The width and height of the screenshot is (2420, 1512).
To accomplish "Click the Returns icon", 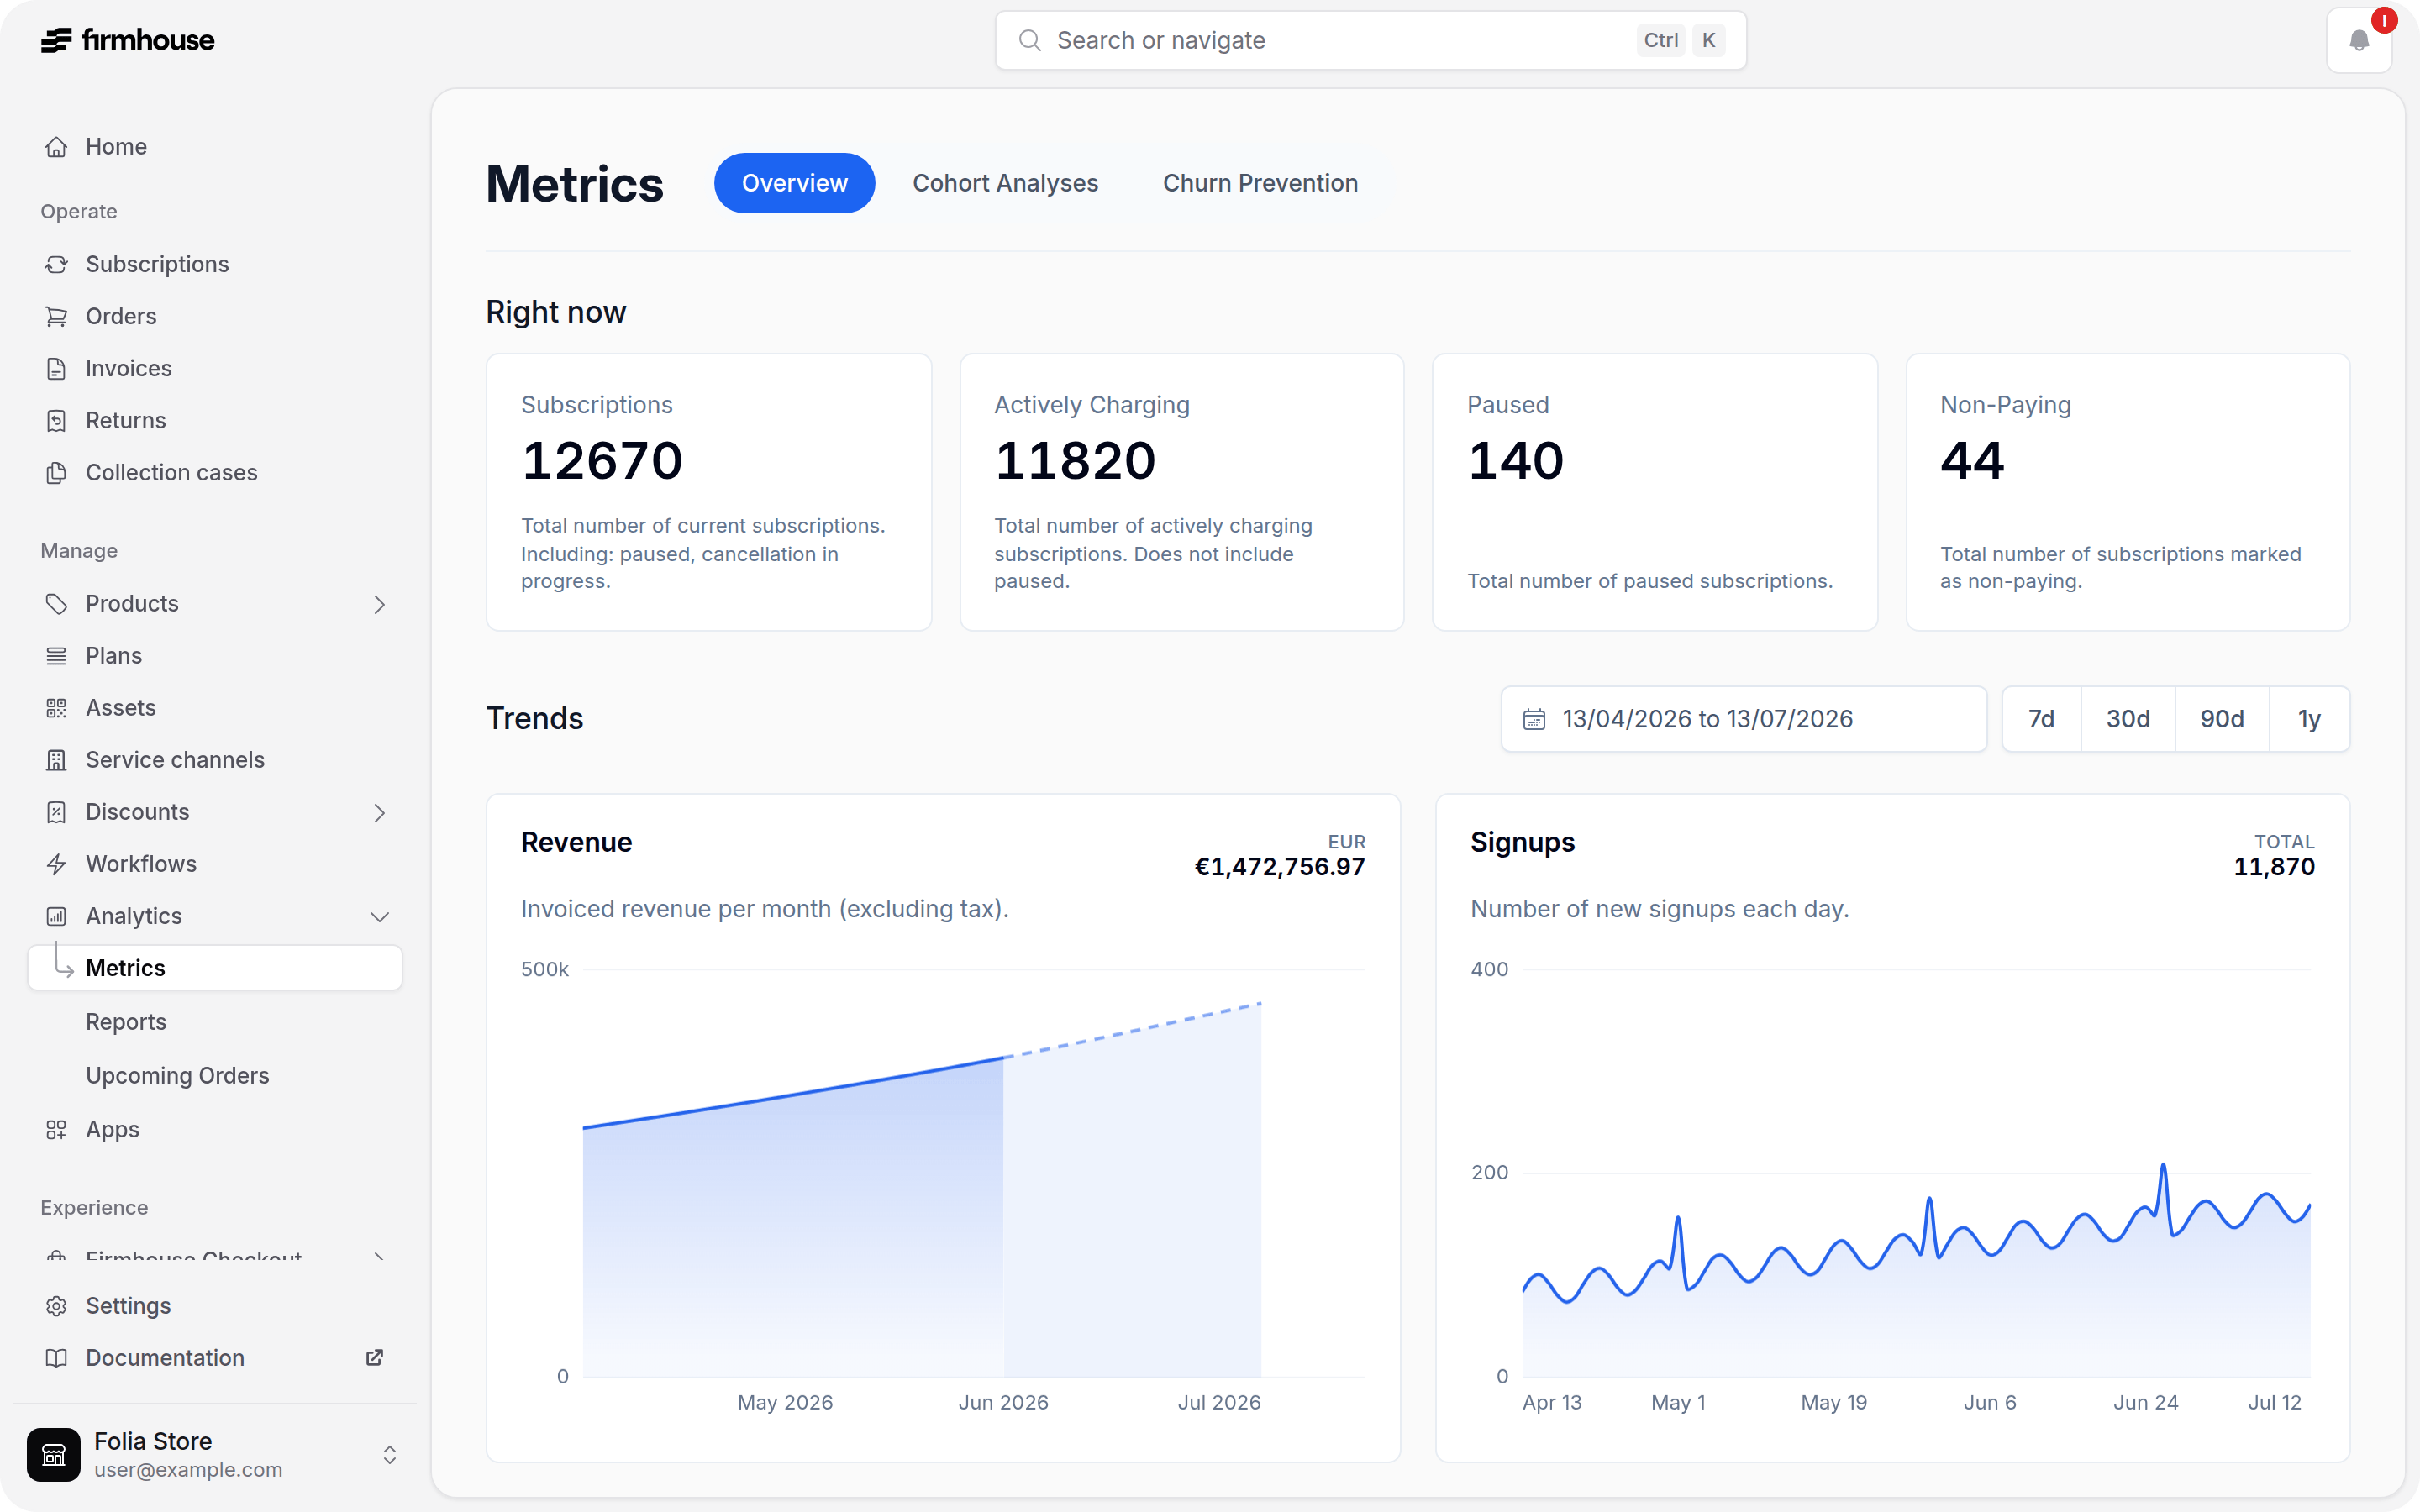I will pos(56,420).
